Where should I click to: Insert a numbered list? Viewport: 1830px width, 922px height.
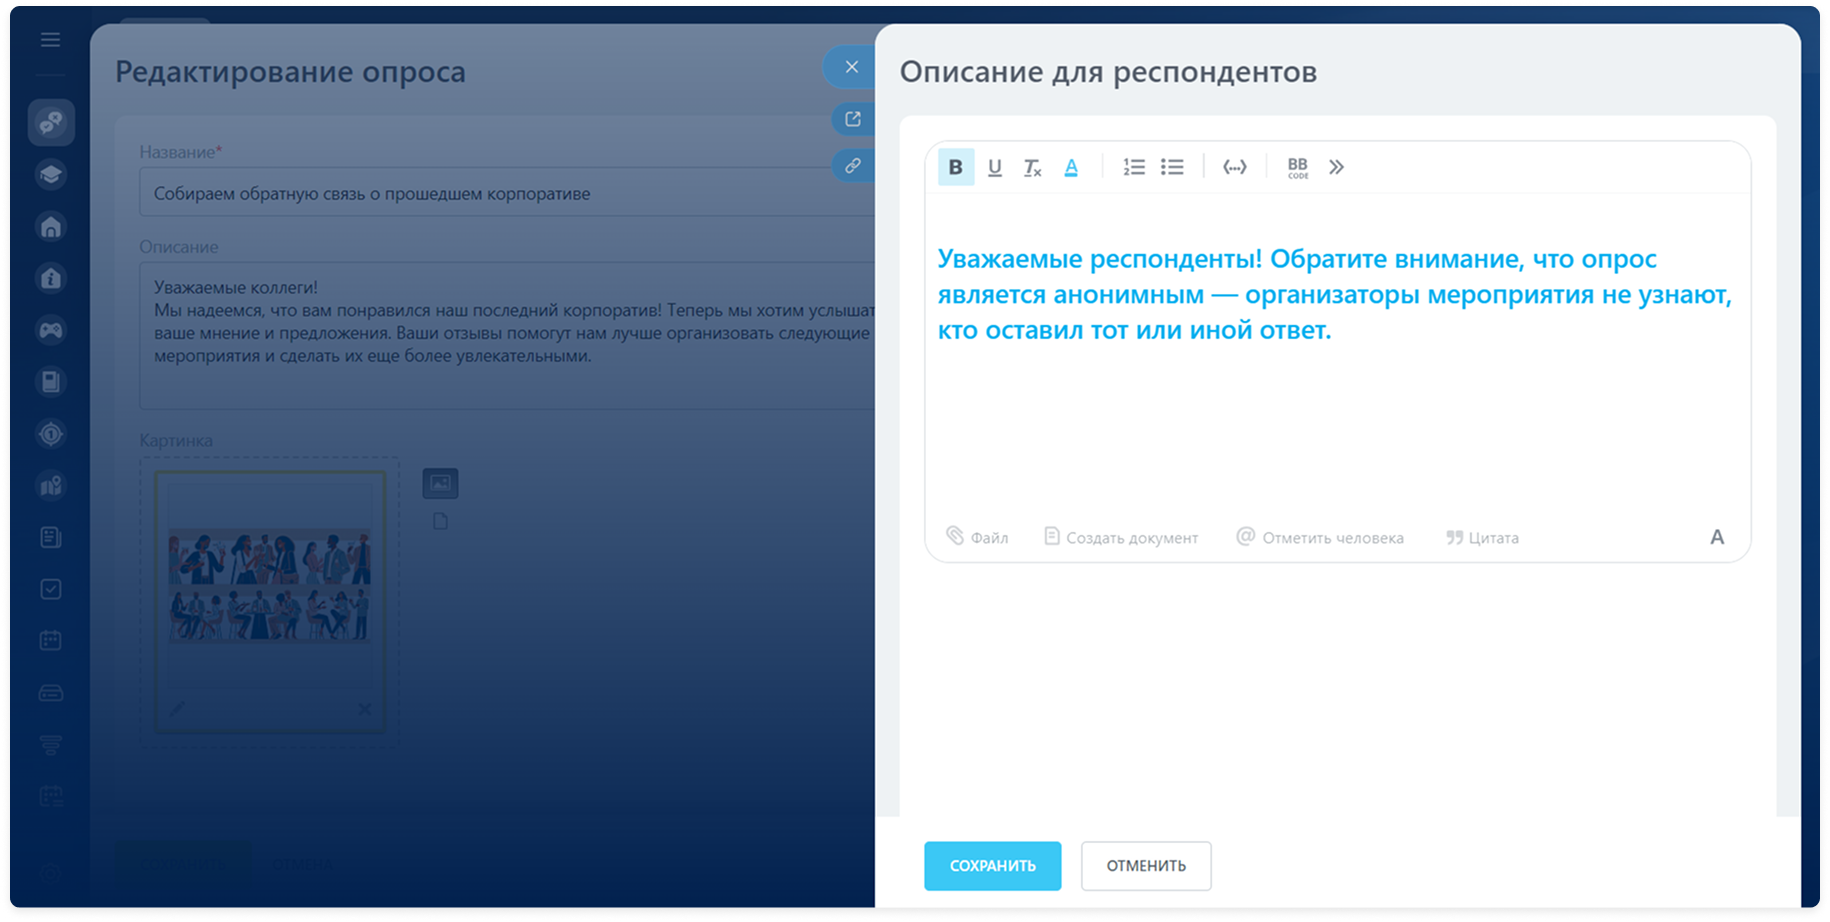pos(1133,167)
